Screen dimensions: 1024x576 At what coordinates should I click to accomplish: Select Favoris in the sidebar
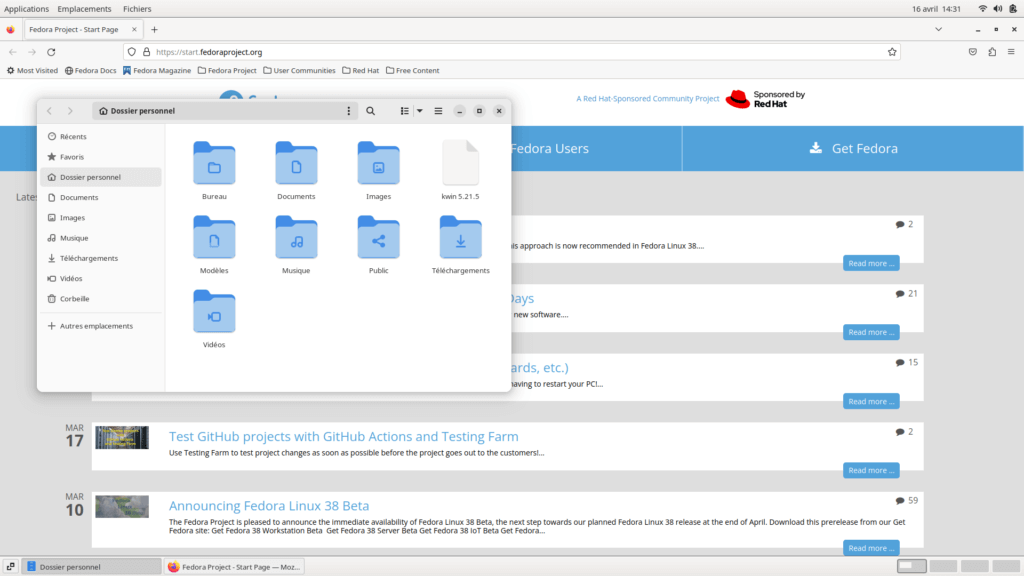point(101,157)
